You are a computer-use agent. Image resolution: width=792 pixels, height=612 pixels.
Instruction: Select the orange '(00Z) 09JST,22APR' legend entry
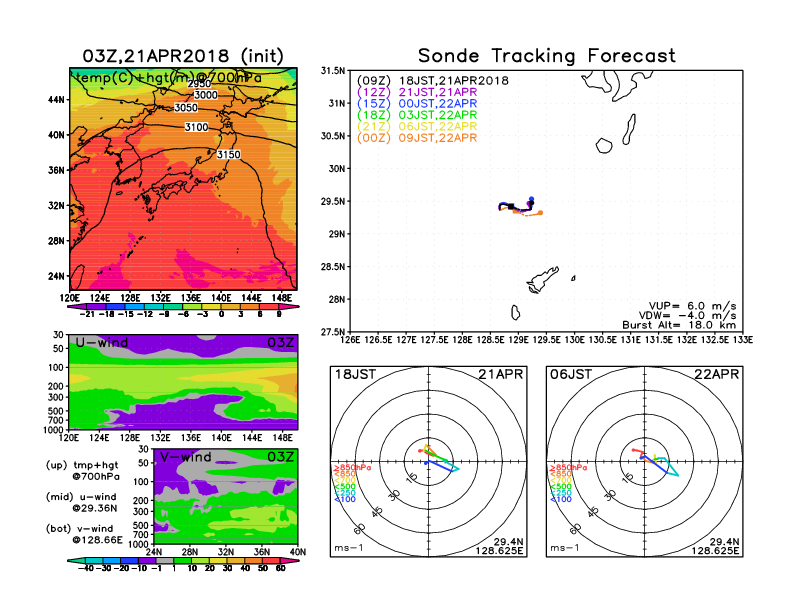(x=417, y=138)
